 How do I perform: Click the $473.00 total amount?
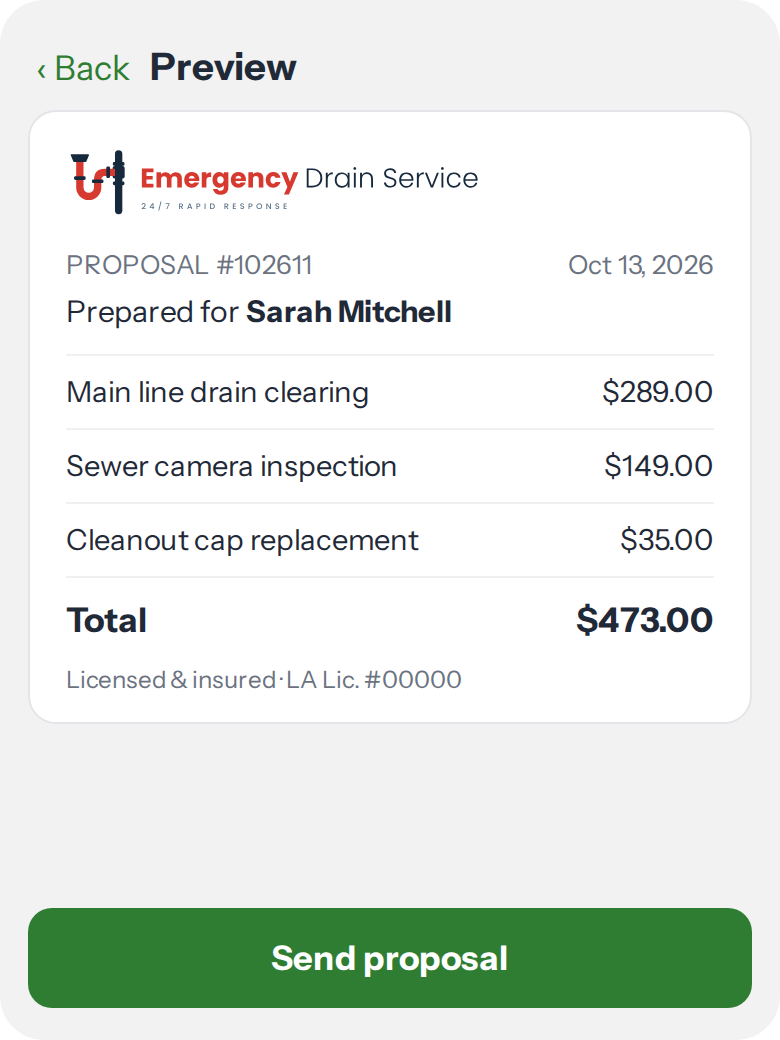pyautogui.click(x=645, y=620)
